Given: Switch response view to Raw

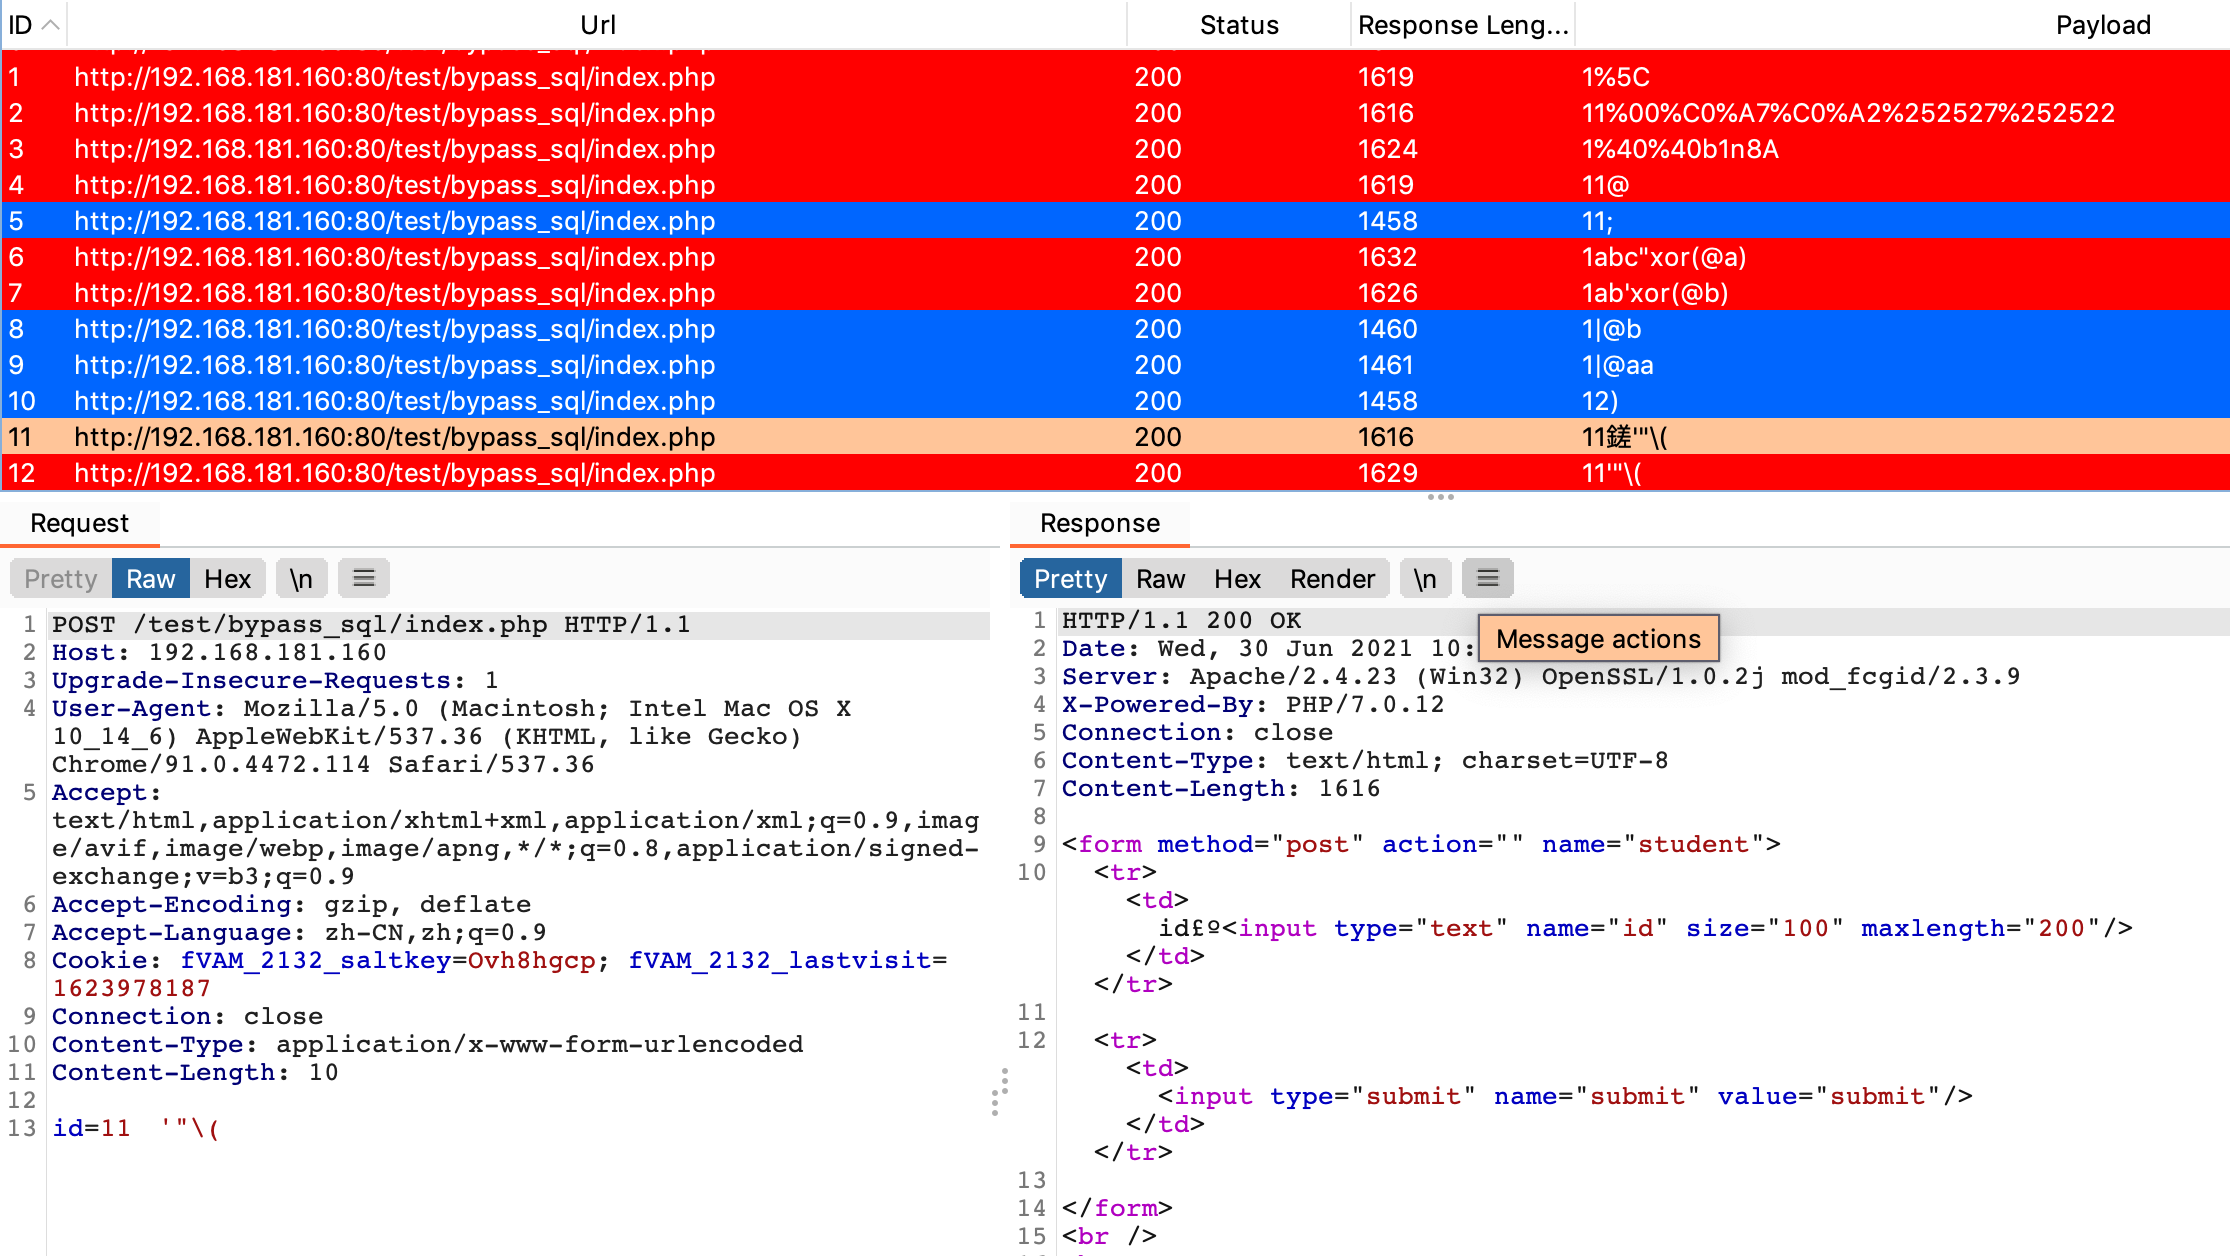Looking at the screenshot, I should pos(1160,579).
